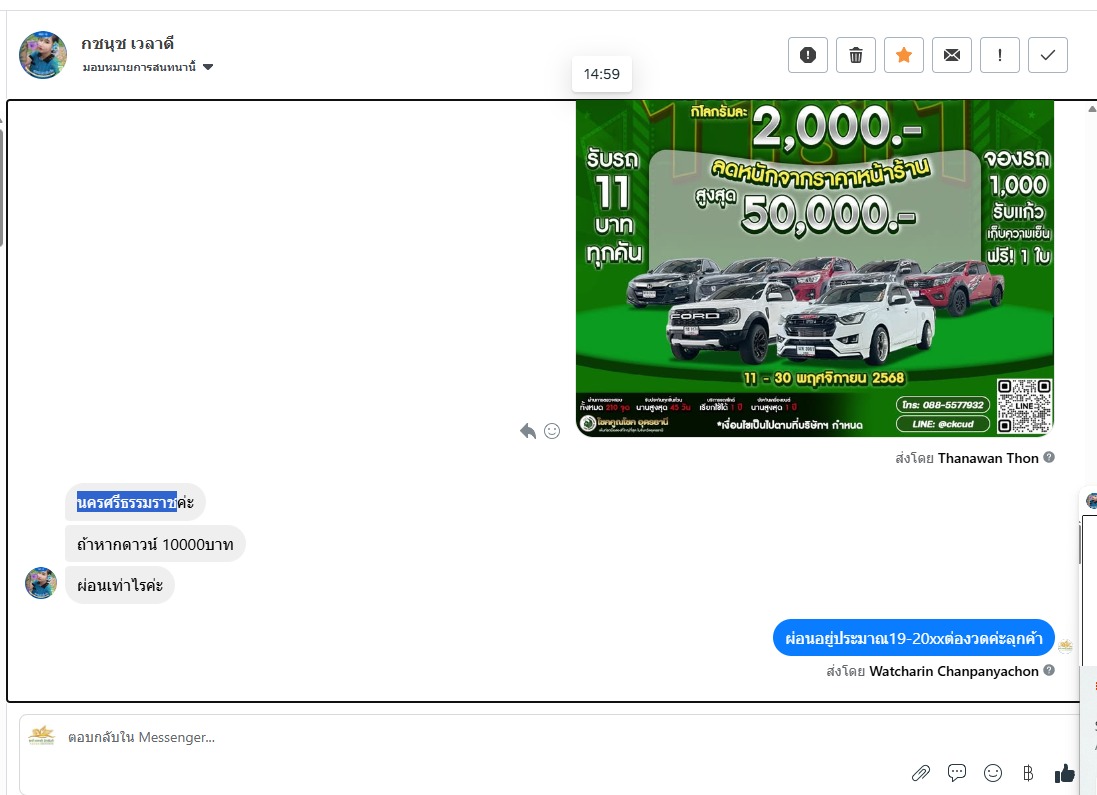Page avatar next to blue reply bubble
Image resolution: width=1097 pixels, height=795 pixels.
[x=1065, y=646]
